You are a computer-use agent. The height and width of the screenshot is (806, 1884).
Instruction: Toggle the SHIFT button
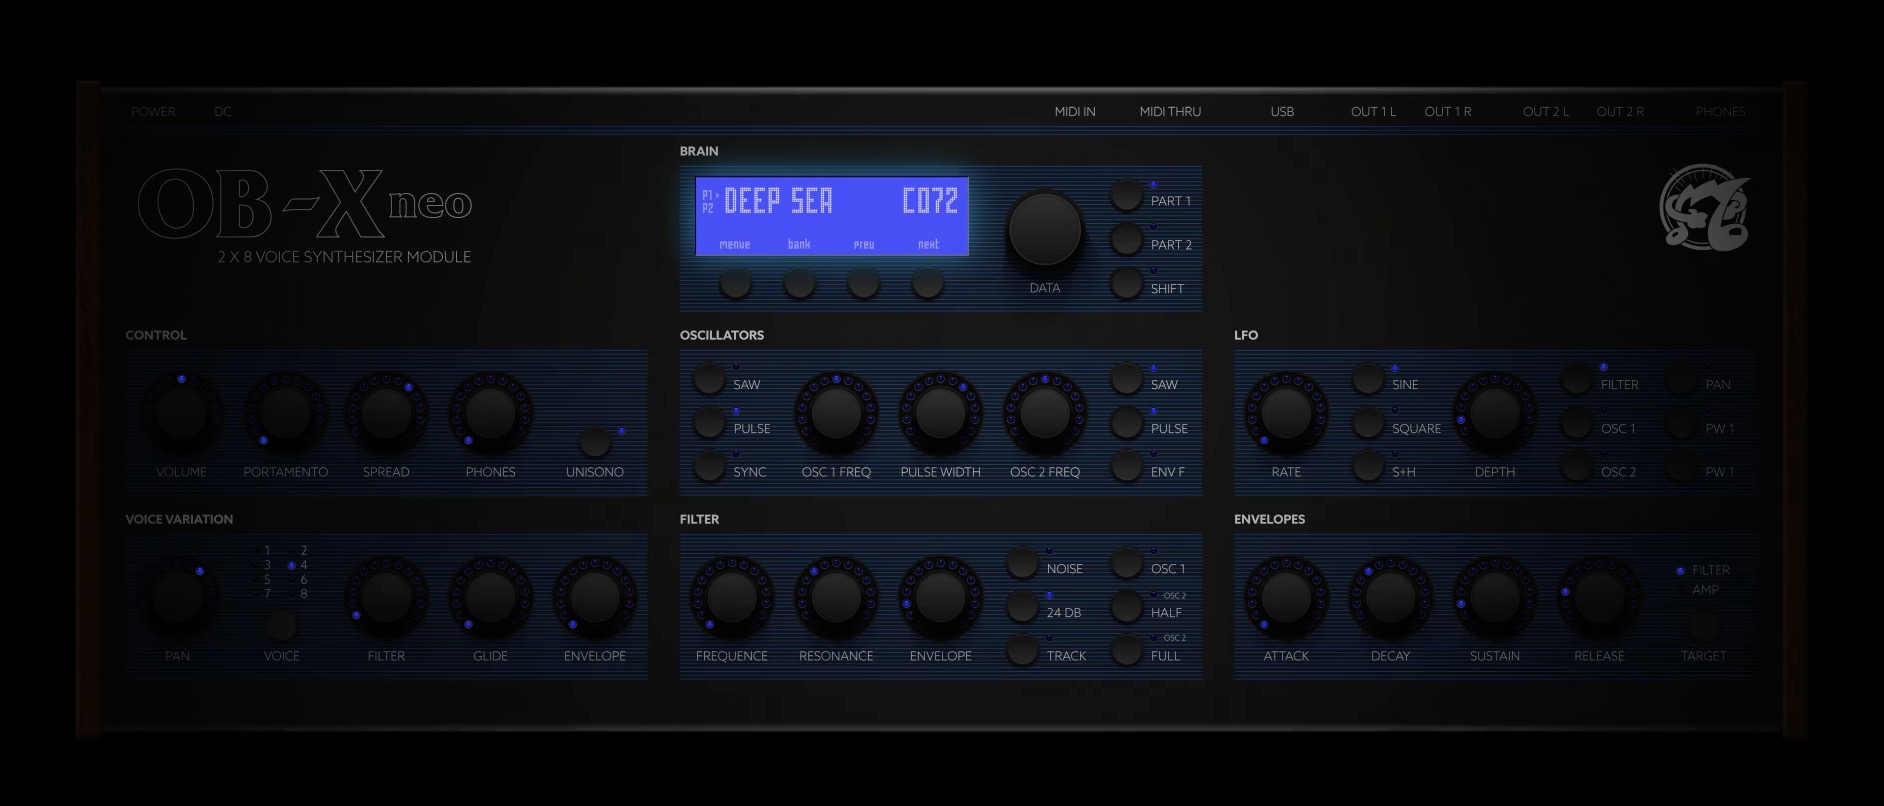coord(1126,284)
